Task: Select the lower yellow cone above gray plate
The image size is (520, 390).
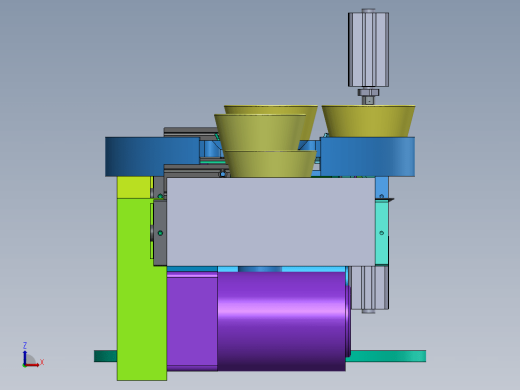Action: pyautogui.click(x=270, y=164)
